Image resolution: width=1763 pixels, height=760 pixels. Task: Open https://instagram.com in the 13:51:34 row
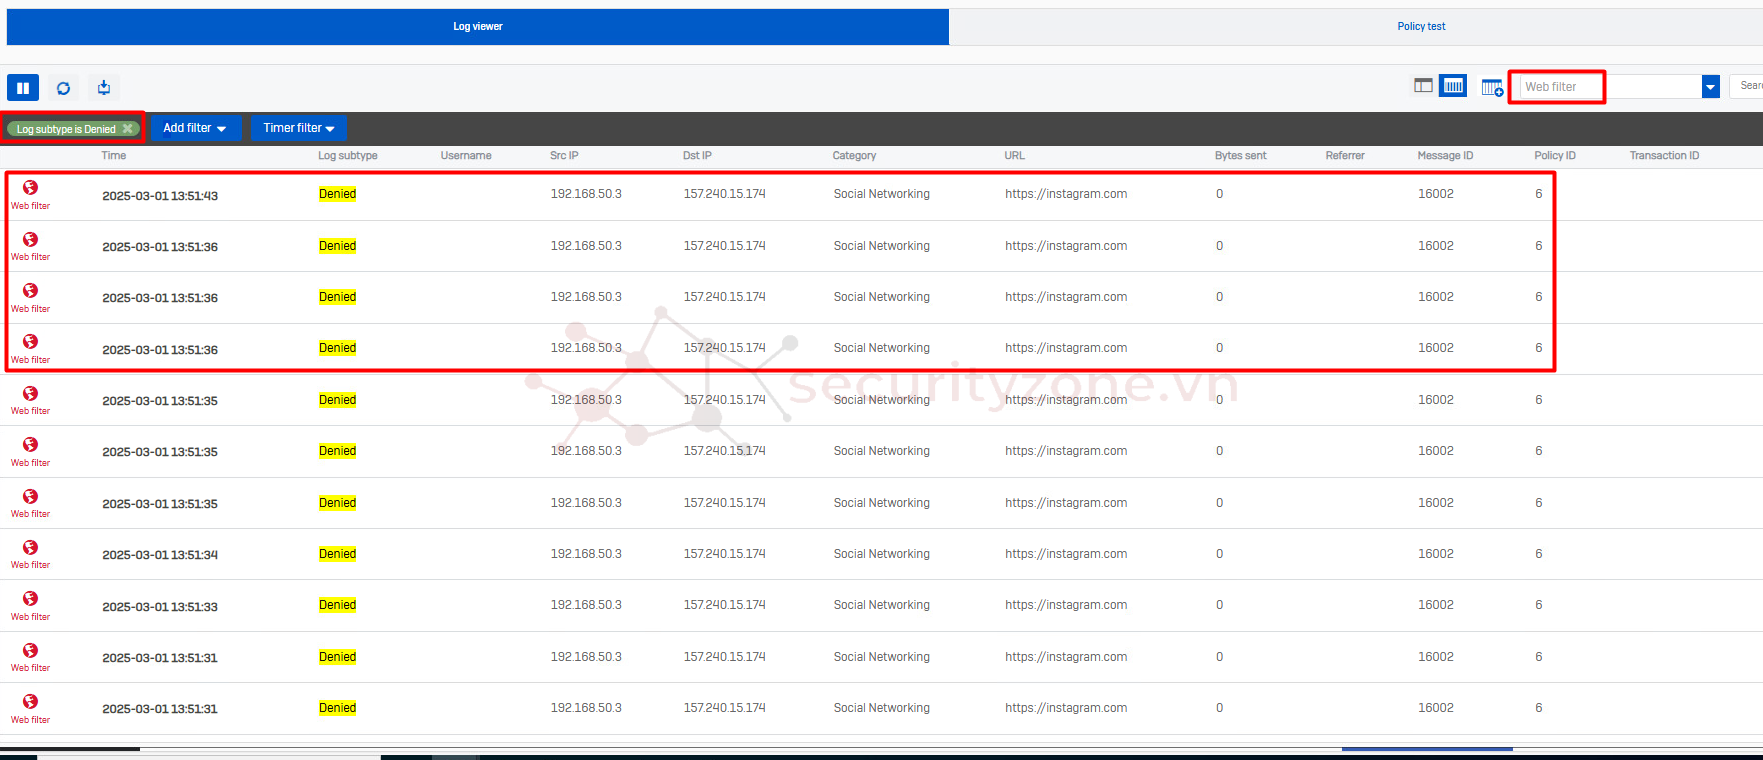1066,554
